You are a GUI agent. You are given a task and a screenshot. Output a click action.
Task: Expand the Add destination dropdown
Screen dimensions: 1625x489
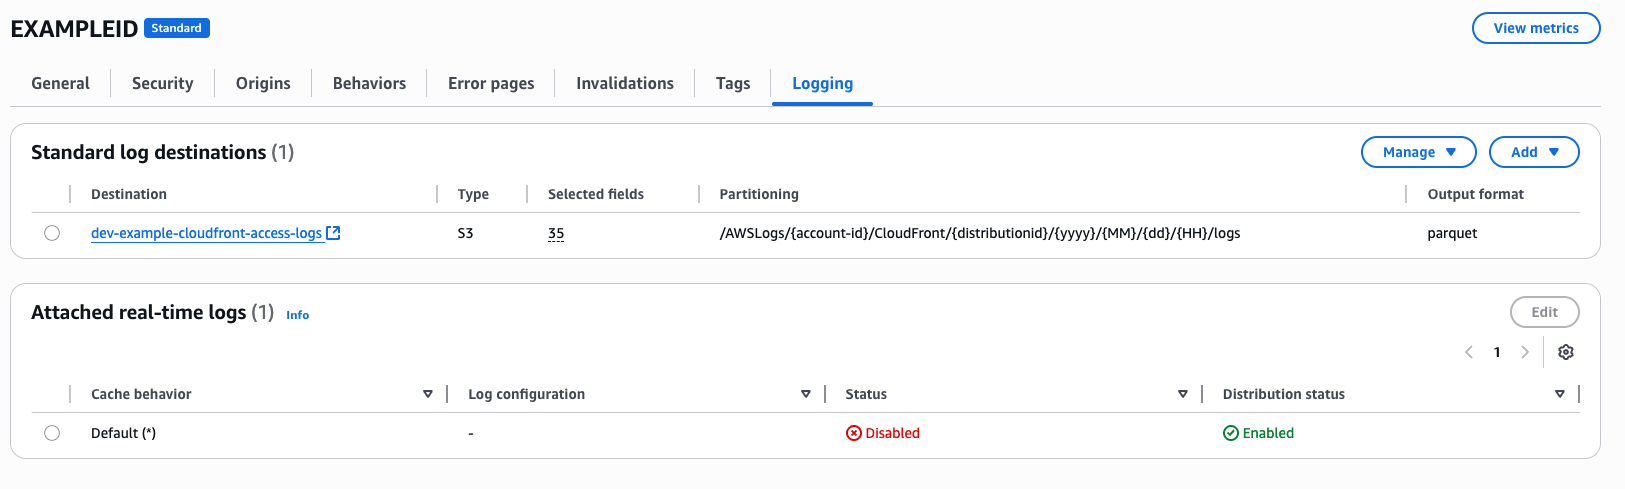pyautogui.click(x=1533, y=152)
